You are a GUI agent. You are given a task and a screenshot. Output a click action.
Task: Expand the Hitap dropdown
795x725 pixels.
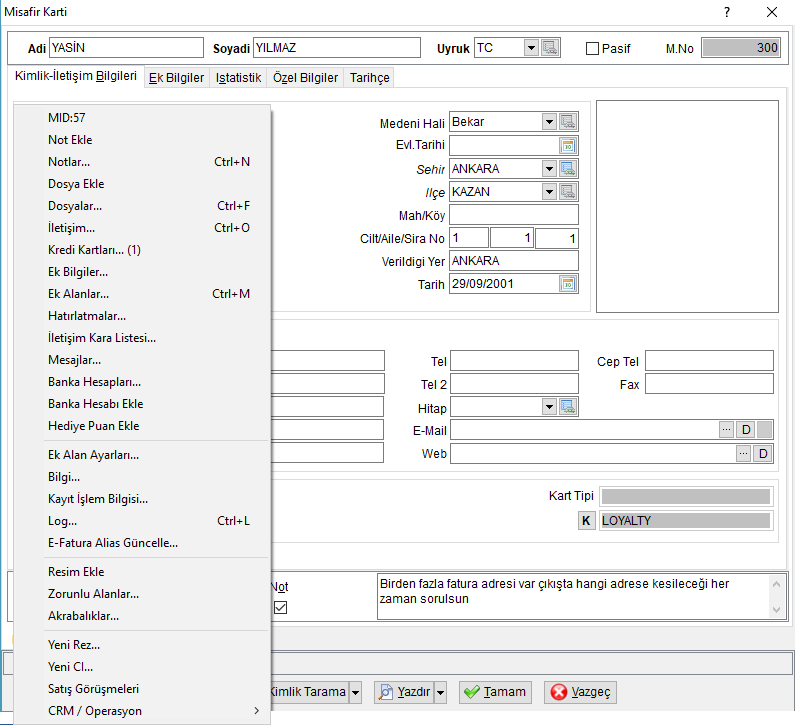click(x=550, y=407)
